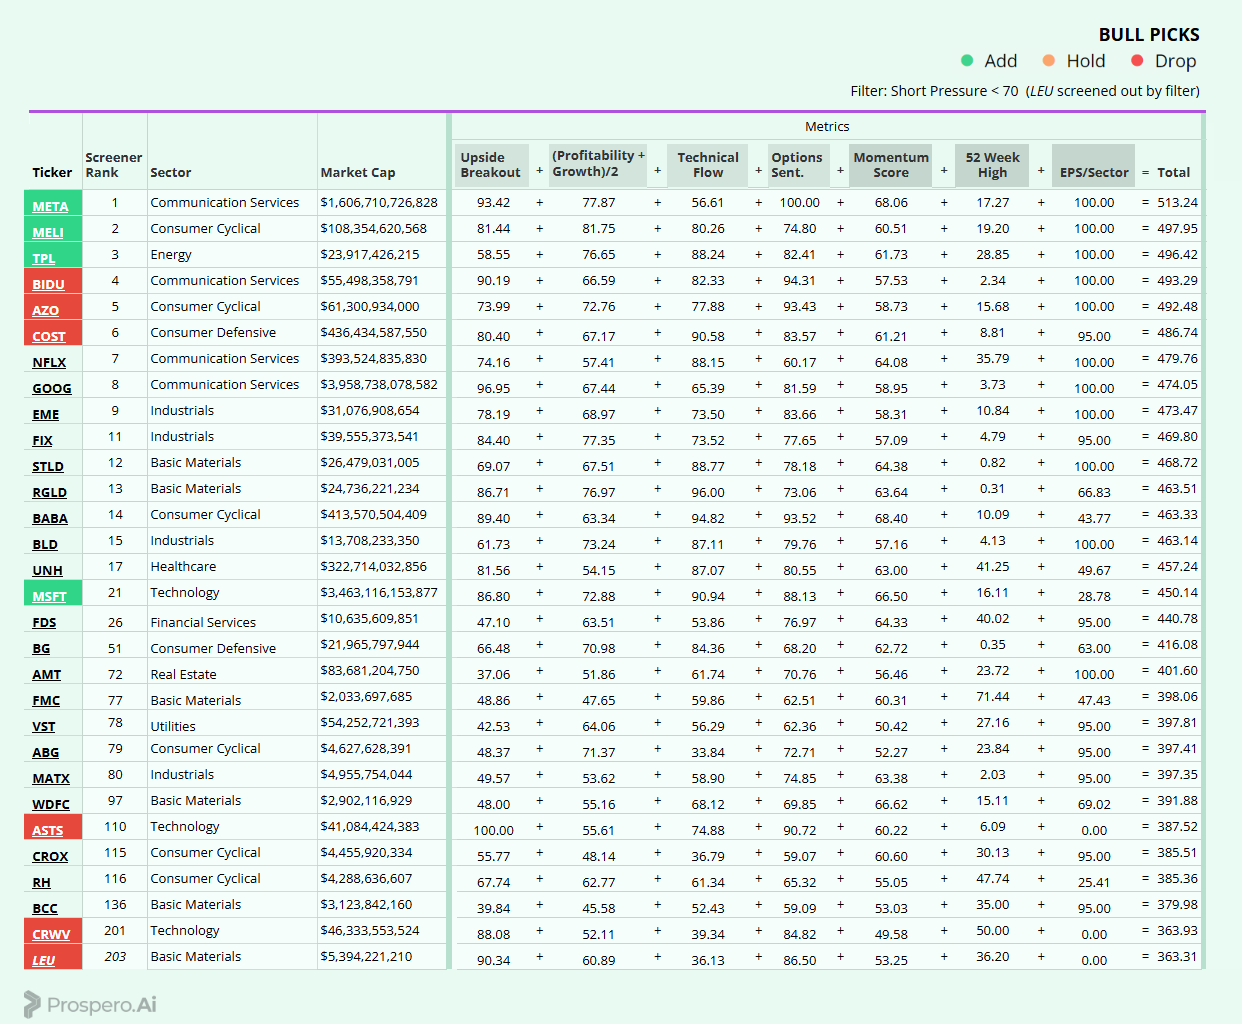The image size is (1242, 1024).
Task: Click FMC's 52 week high 71.44
Action: coord(993,696)
